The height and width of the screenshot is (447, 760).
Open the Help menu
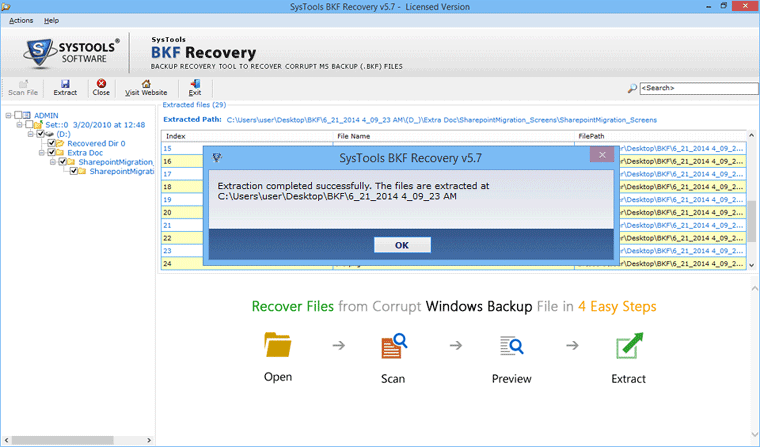51,20
